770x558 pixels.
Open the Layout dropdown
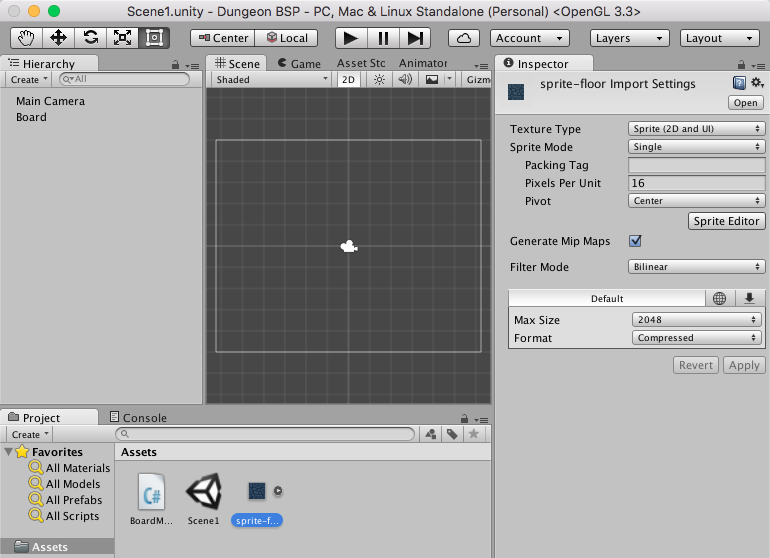point(719,38)
